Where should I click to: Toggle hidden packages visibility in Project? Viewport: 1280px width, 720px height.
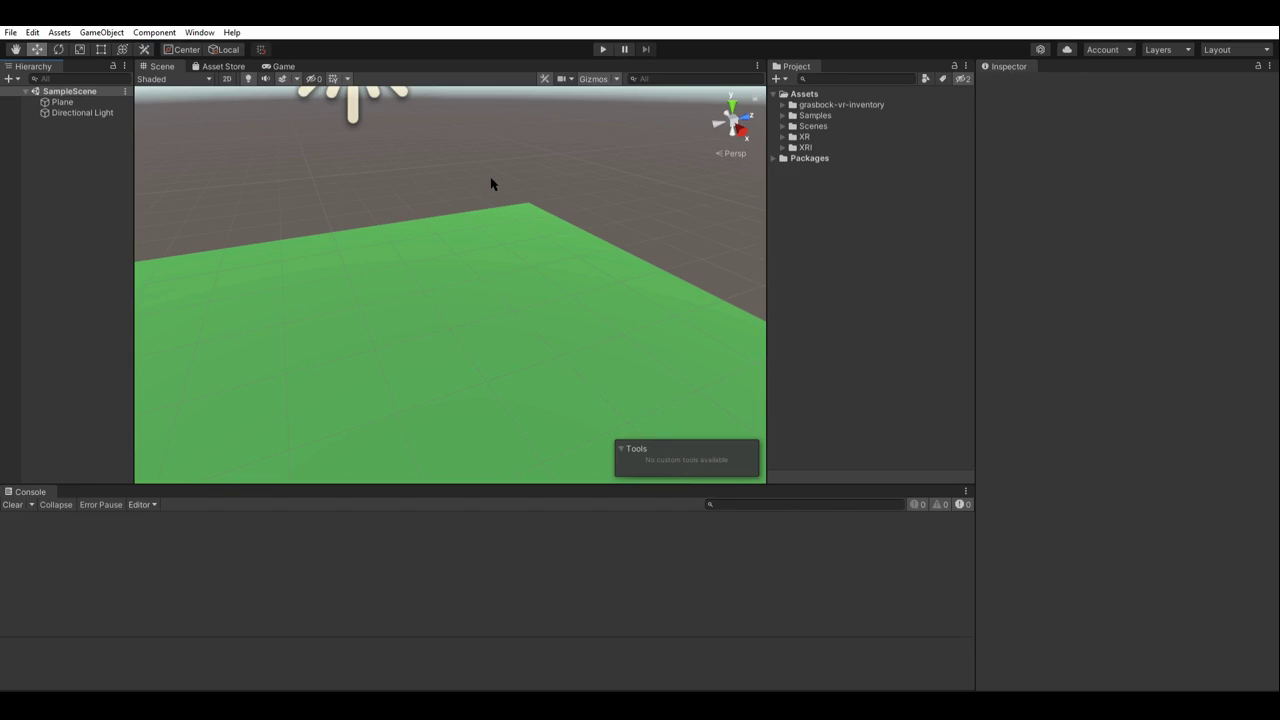[x=963, y=79]
